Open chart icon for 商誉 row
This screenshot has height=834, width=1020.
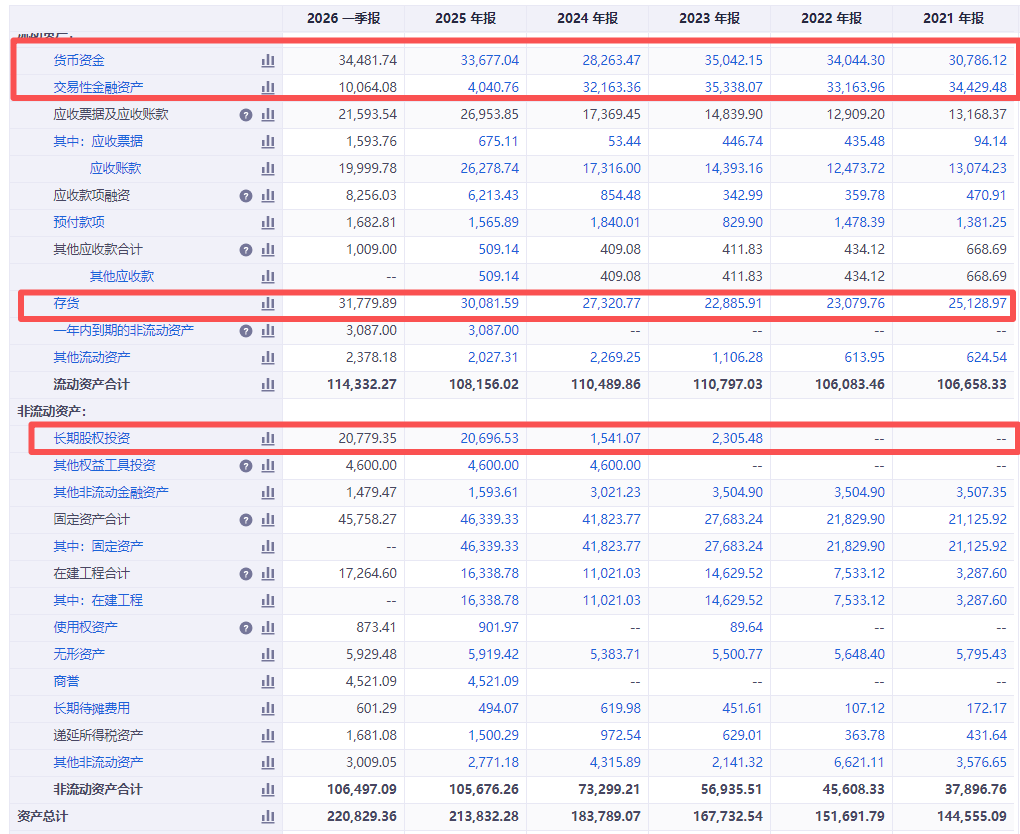[x=267, y=682]
